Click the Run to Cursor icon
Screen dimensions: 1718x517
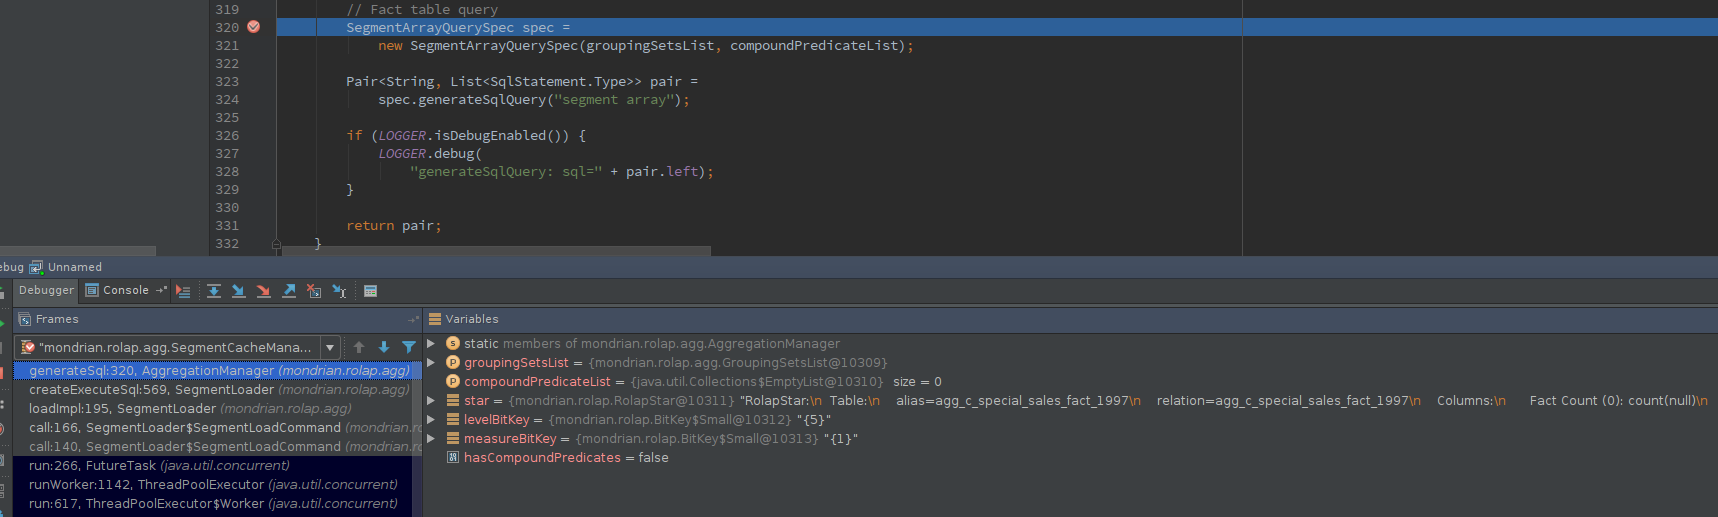coord(339,291)
